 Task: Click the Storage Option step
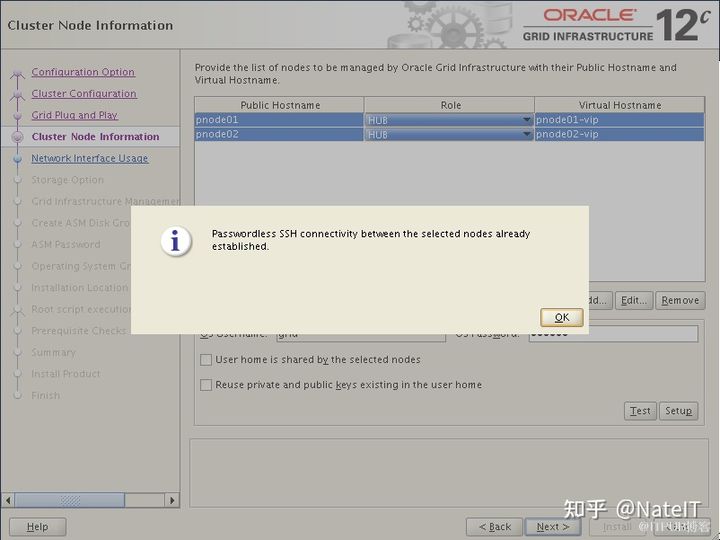pyautogui.click(x=68, y=180)
